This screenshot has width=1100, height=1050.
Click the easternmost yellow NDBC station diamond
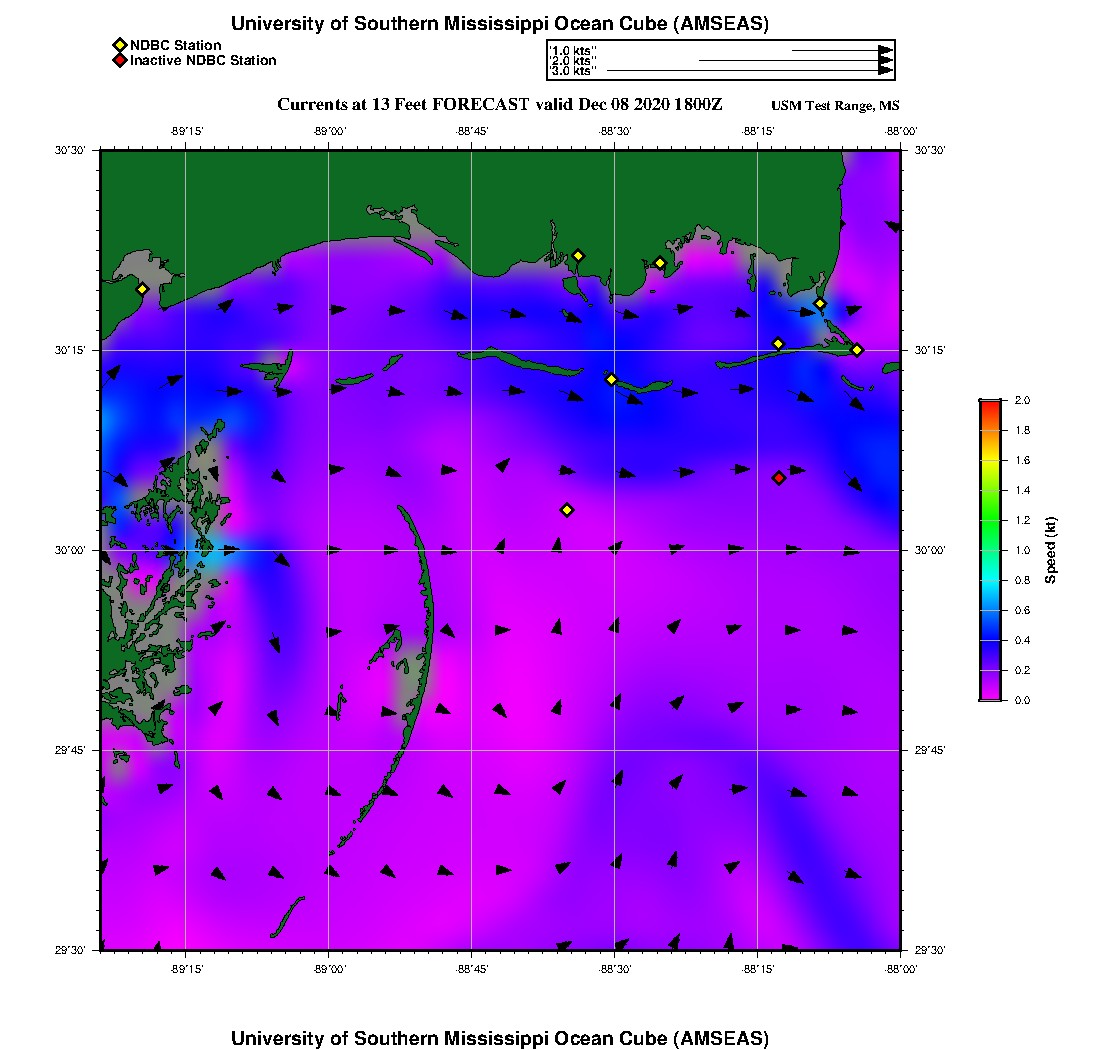[857, 350]
